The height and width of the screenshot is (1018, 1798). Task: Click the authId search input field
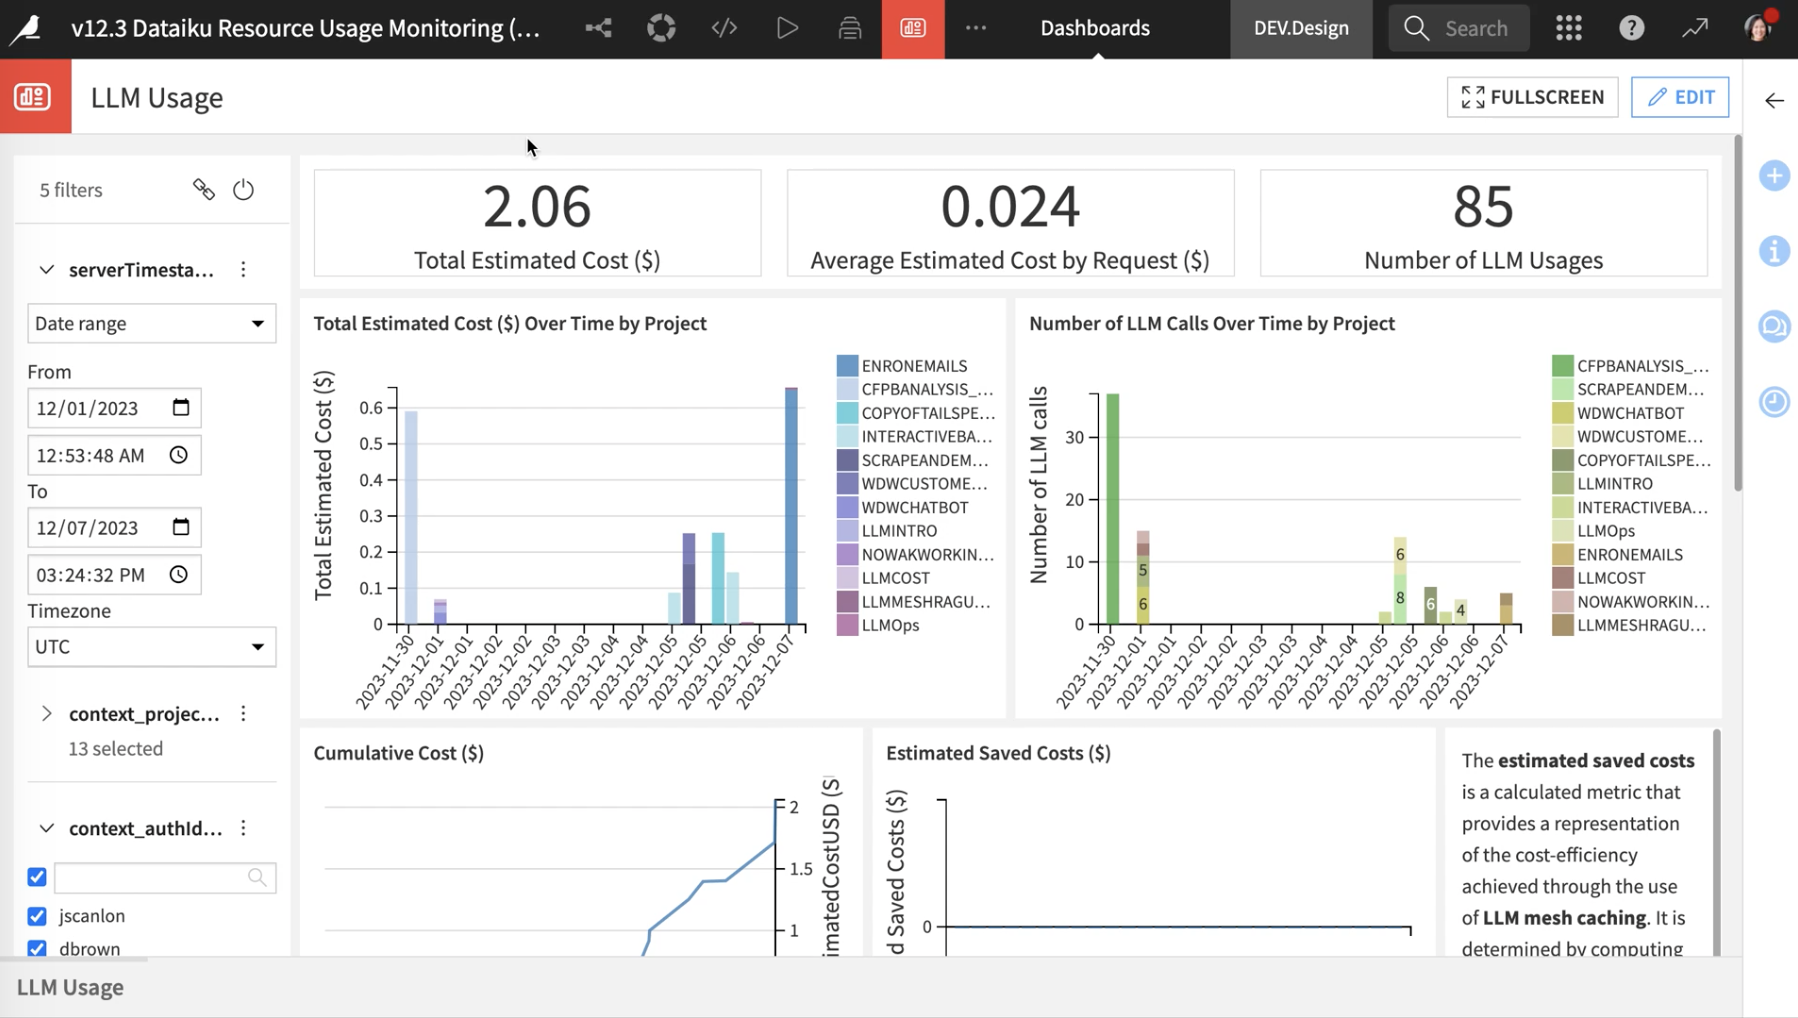point(165,877)
